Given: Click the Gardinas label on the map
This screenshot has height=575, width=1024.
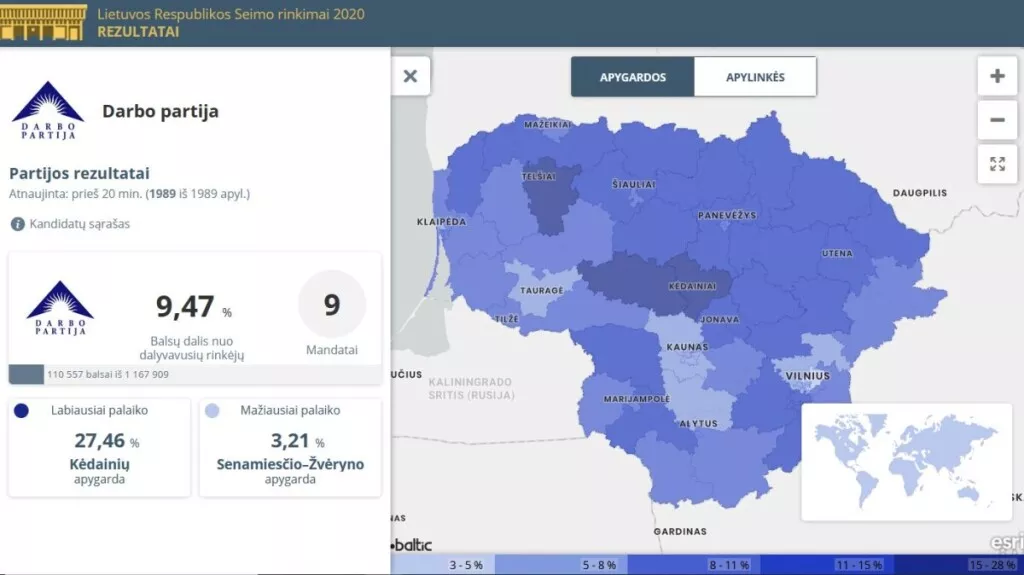Looking at the screenshot, I should (680, 531).
